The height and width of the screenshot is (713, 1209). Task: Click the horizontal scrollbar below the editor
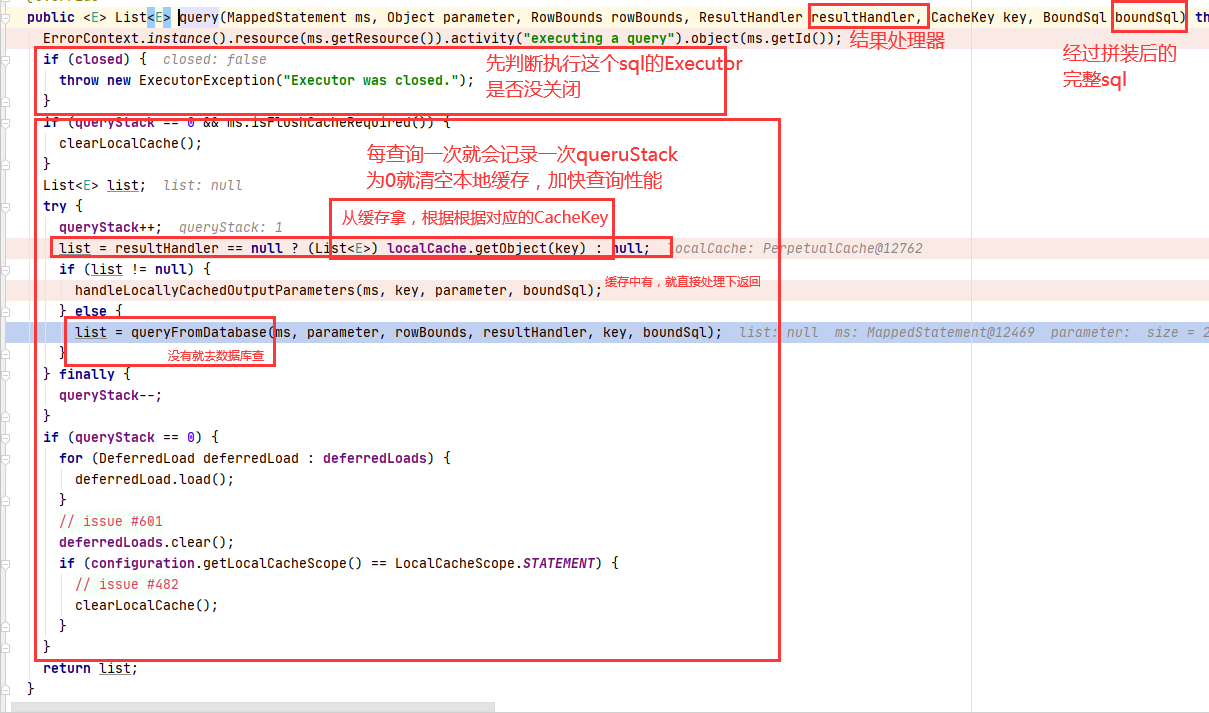click(x=255, y=707)
